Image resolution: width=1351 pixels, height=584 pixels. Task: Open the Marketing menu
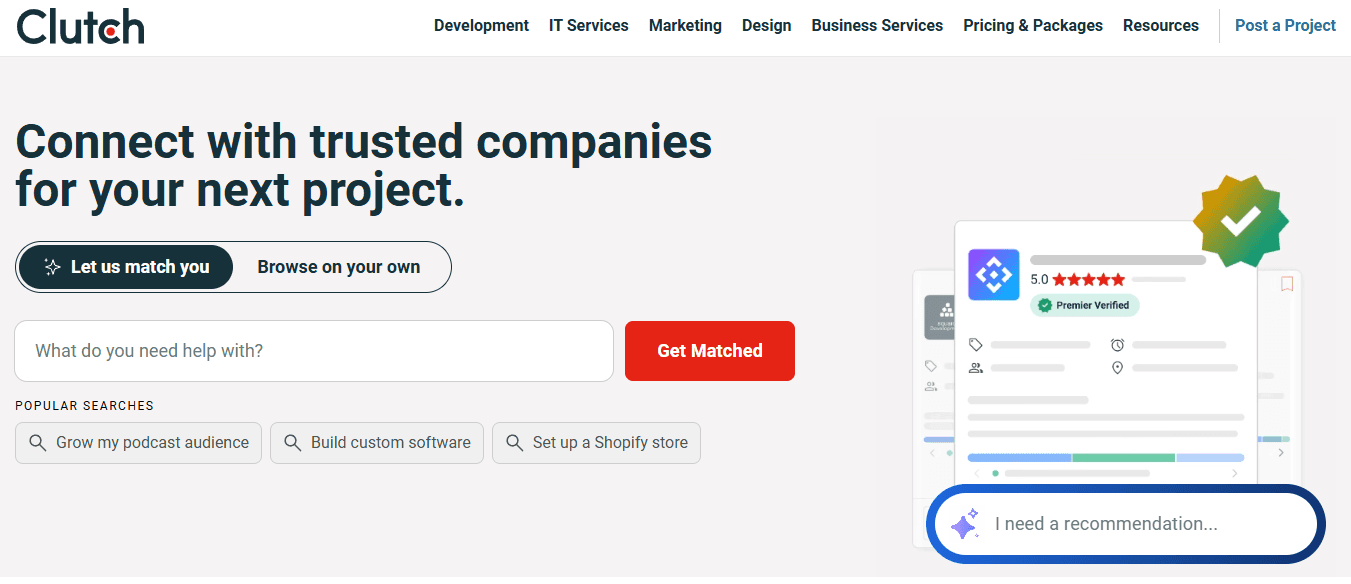(685, 26)
